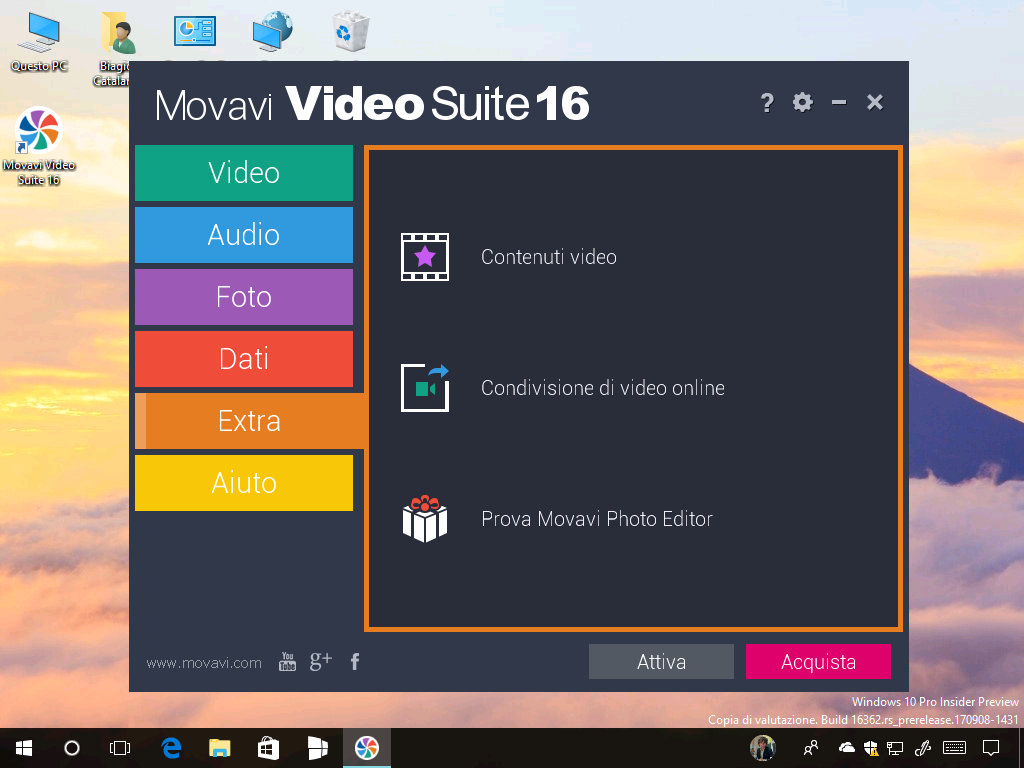
Task: Select the Network globe desktop icon
Action: click(x=272, y=31)
